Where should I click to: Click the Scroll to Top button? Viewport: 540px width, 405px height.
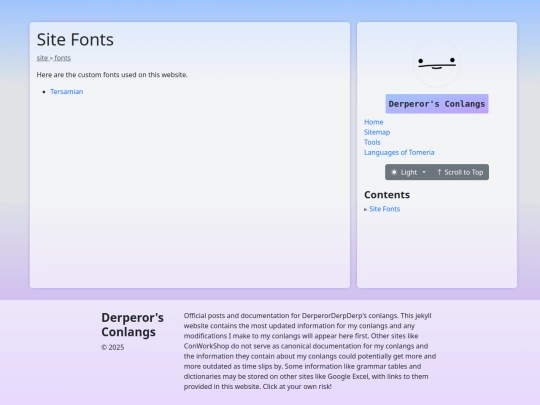pos(460,172)
